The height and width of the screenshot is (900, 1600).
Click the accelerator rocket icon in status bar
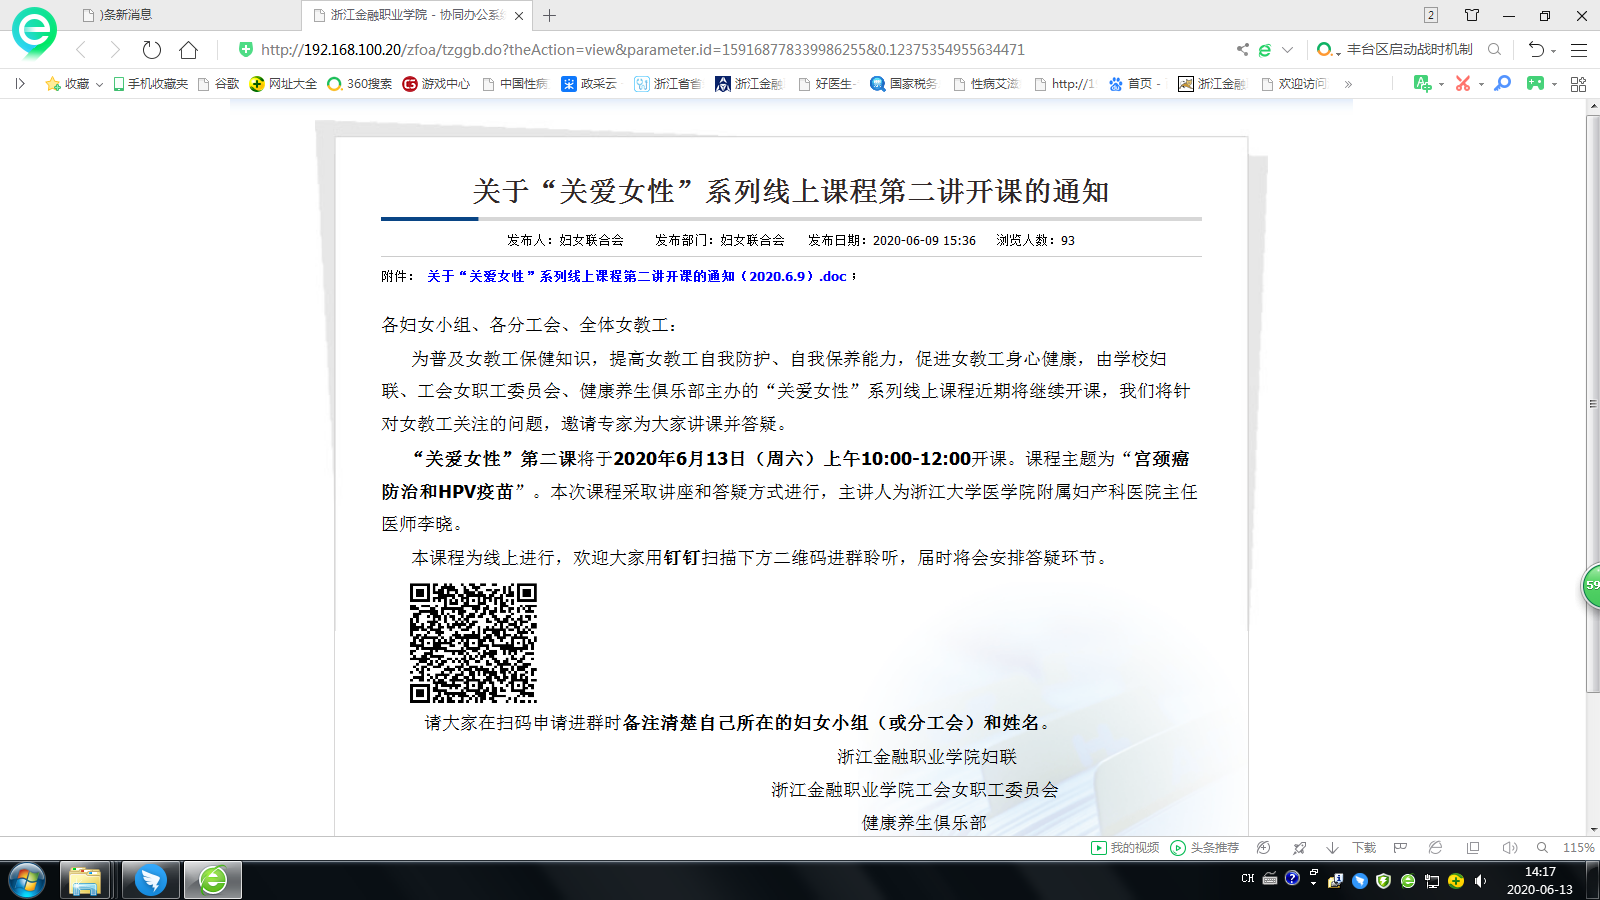click(x=1299, y=848)
